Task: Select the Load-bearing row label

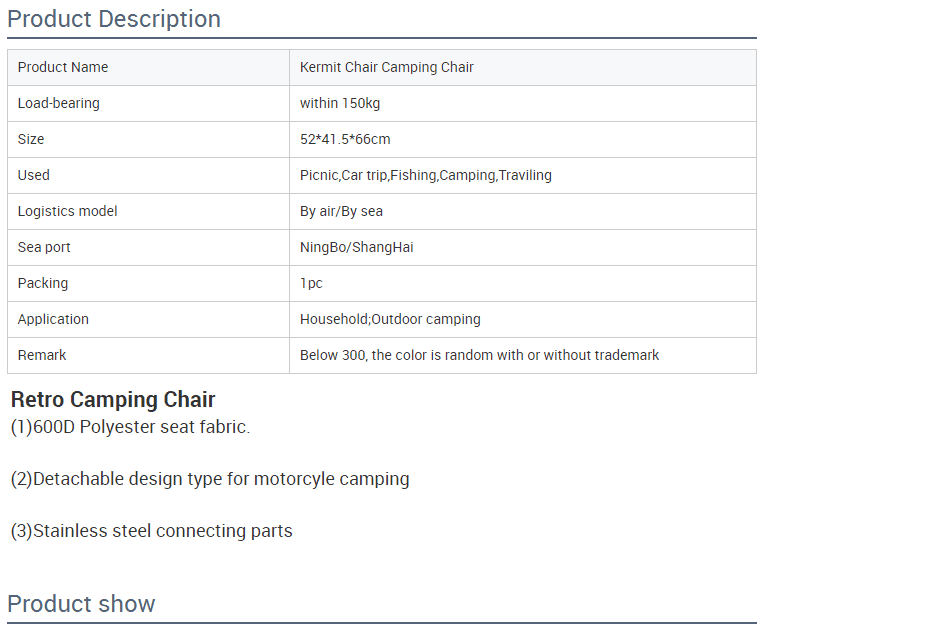Action: click(58, 103)
